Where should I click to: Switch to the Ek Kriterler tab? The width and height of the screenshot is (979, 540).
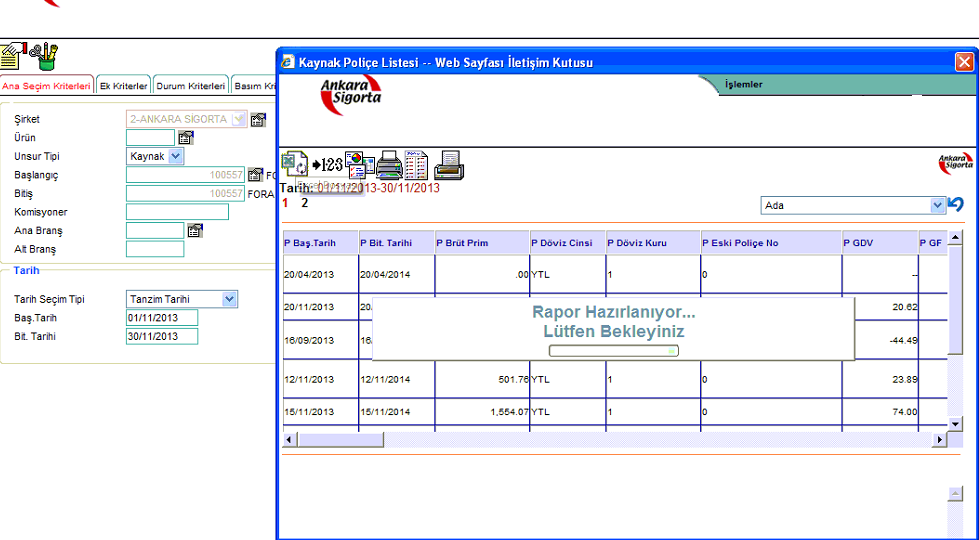tap(123, 86)
